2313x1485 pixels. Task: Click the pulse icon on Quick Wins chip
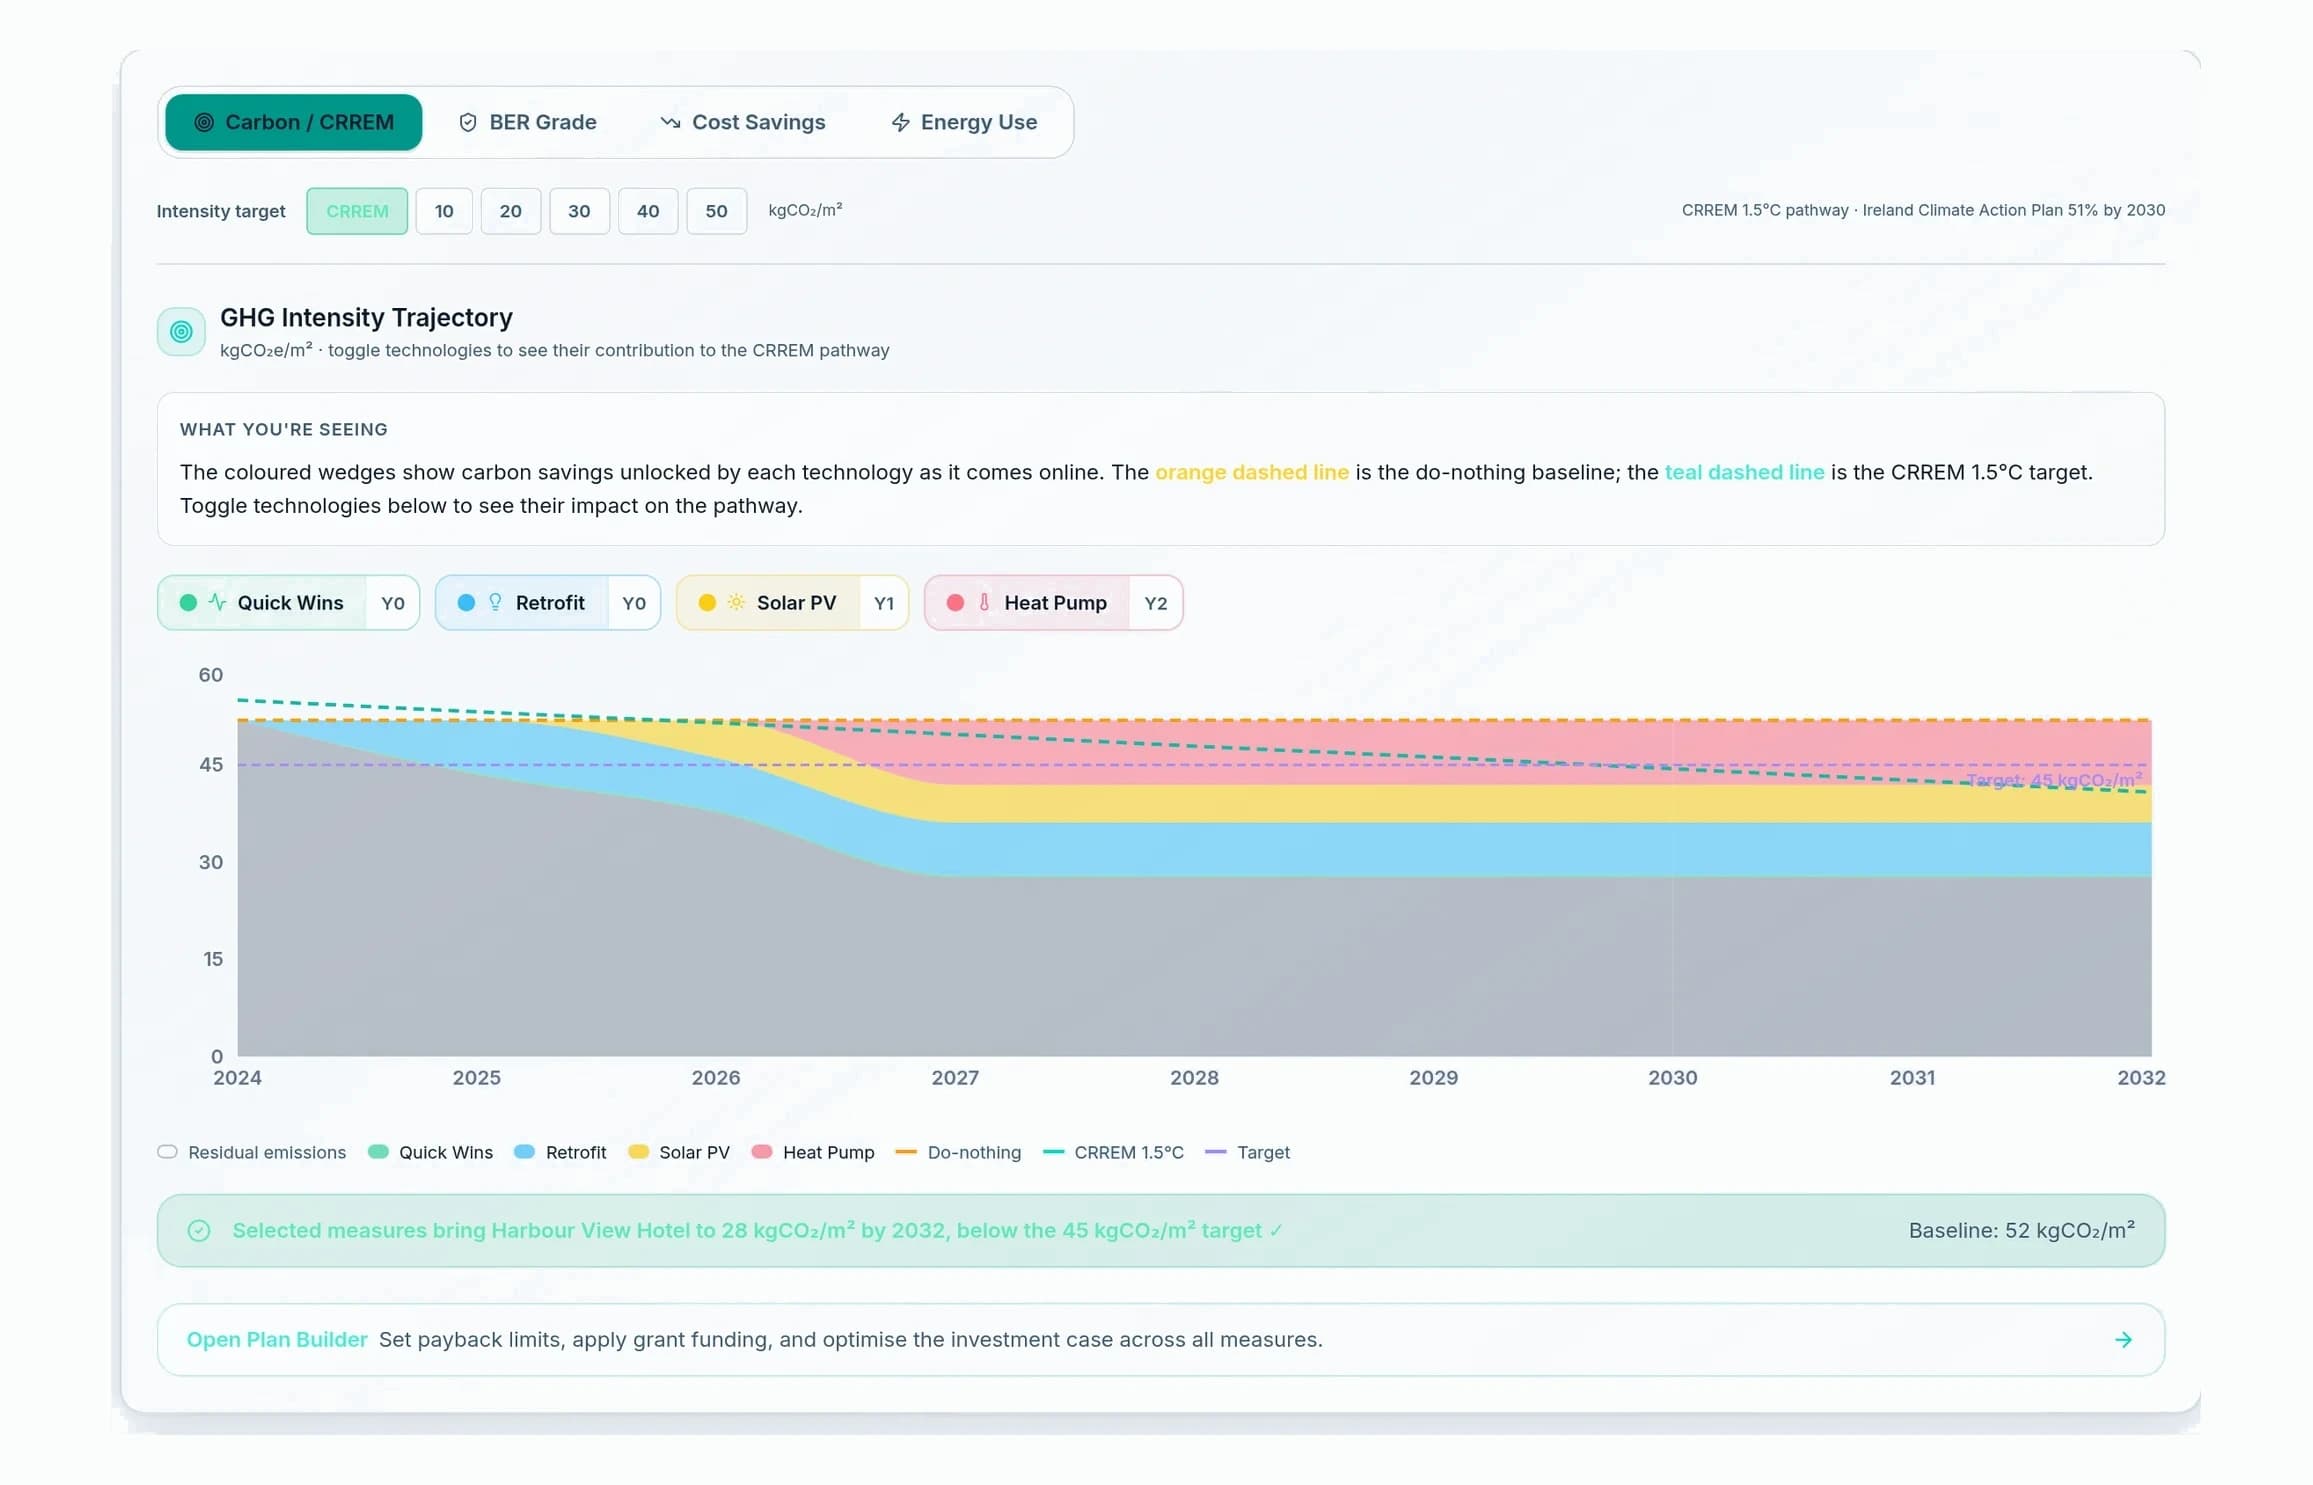(217, 602)
